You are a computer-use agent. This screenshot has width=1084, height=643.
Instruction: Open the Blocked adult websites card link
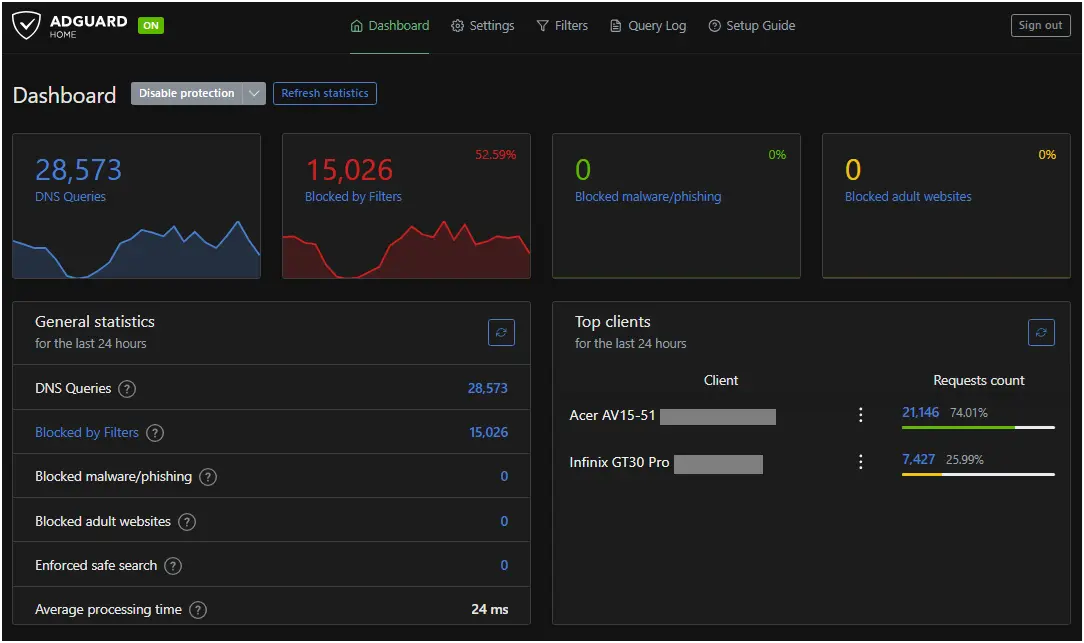[x=908, y=197]
